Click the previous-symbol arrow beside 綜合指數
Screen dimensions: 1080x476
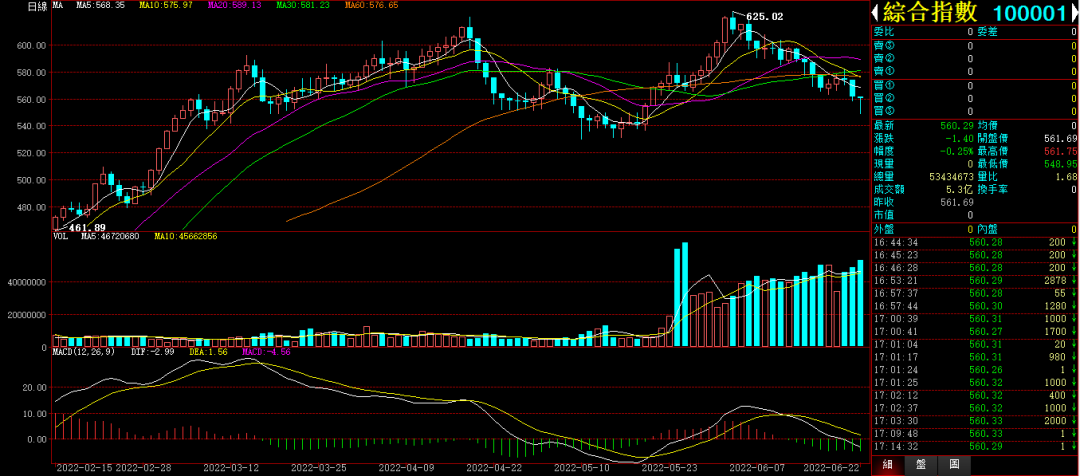(876, 12)
